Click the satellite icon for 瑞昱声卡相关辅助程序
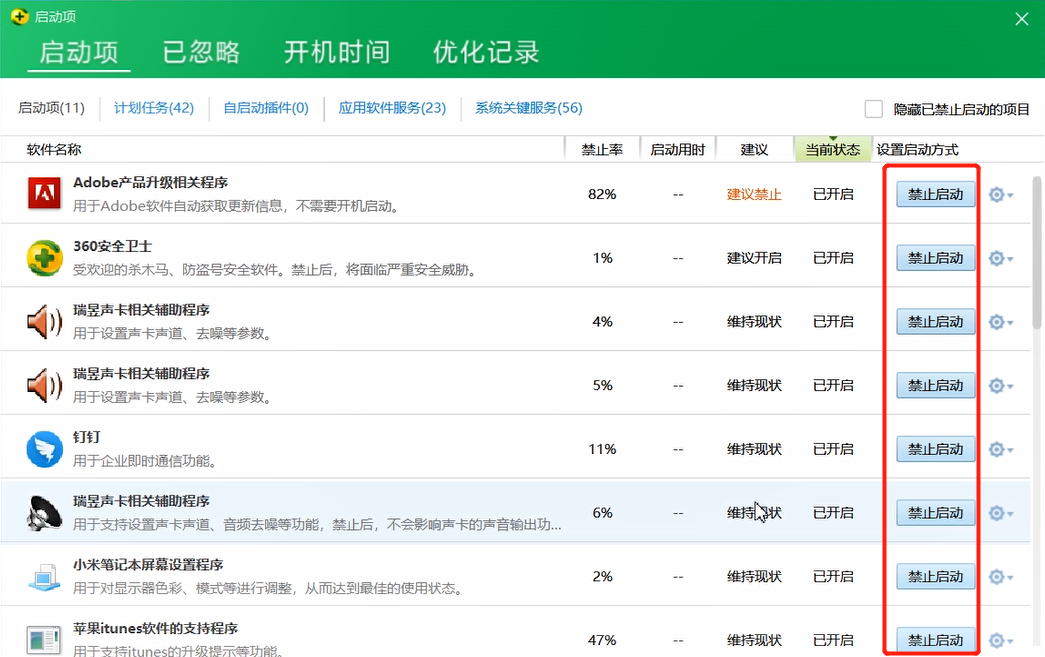Screen dimensions: 1045x657 43,512
